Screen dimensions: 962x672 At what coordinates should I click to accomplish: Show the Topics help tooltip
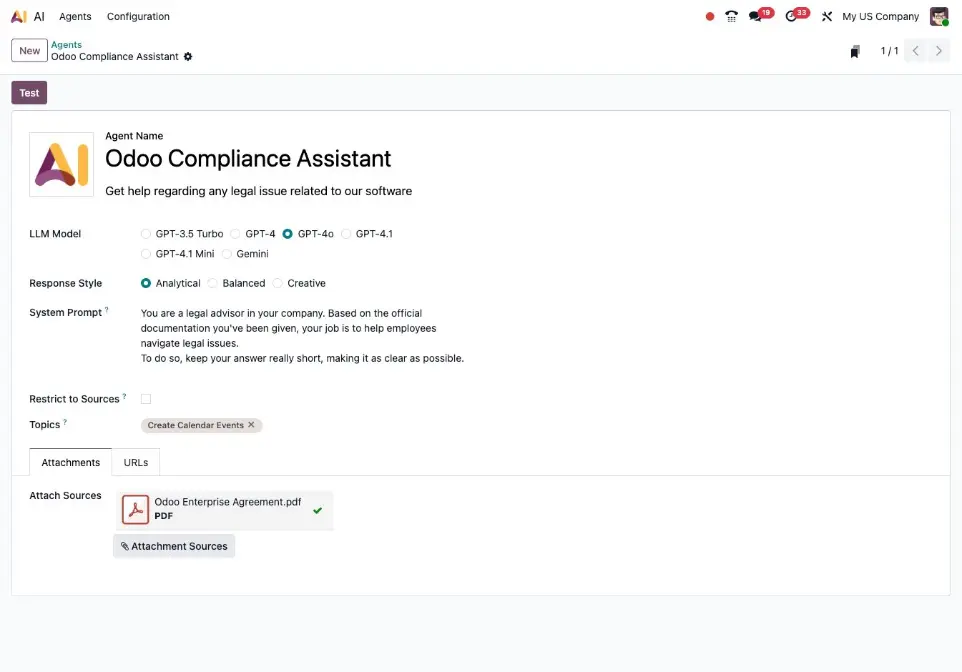coord(65,422)
